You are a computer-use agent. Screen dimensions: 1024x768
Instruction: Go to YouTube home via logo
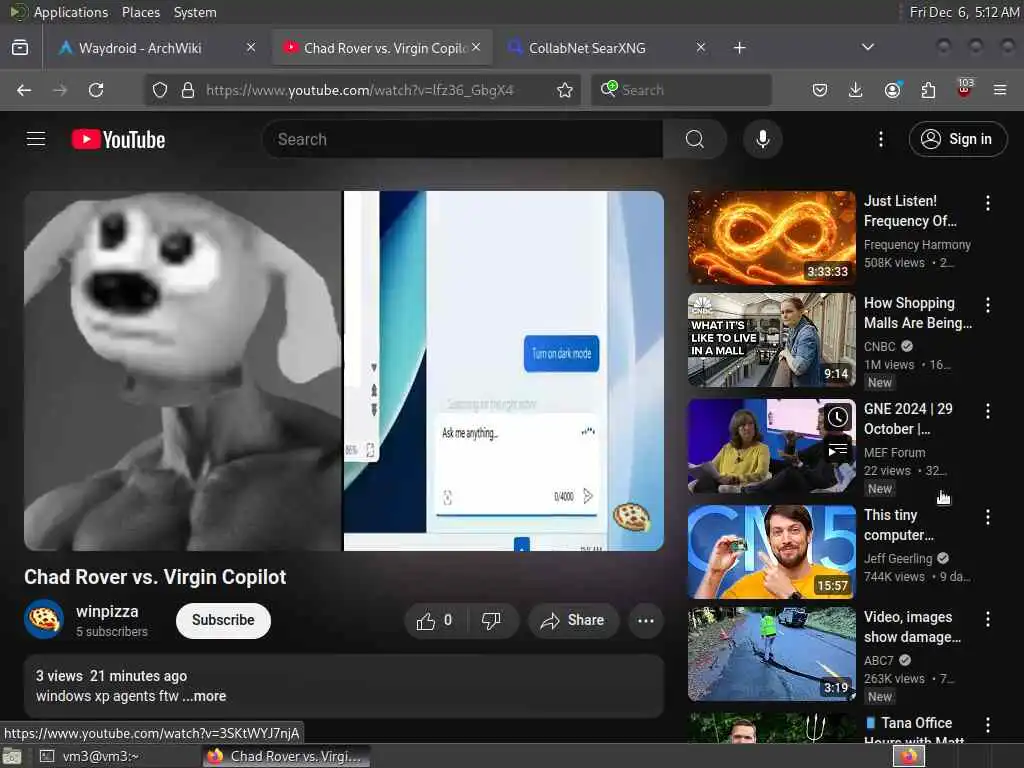[118, 139]
